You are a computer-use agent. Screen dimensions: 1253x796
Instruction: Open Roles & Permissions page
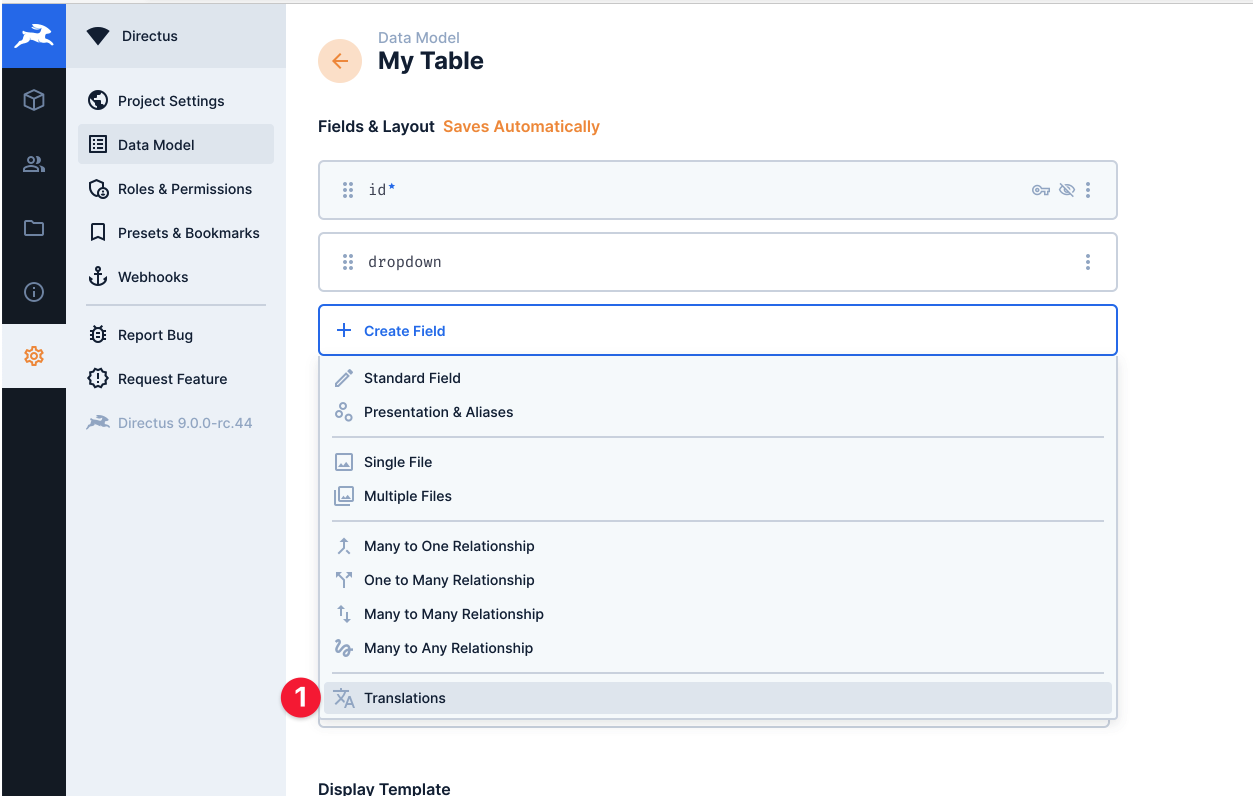[176, 189]
